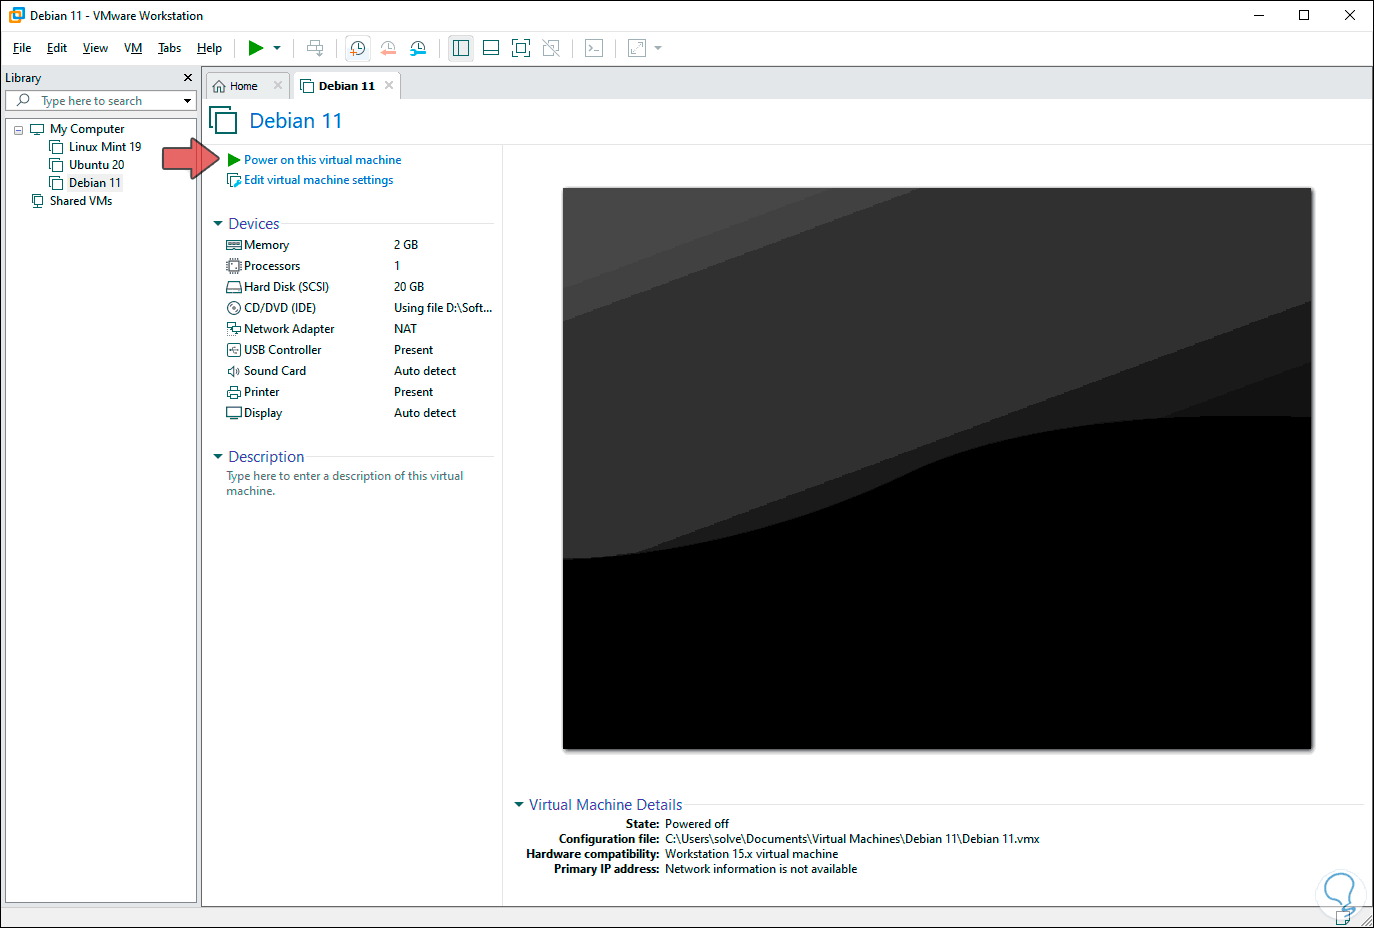Screen dimensions: 1374x928
Task: Toggle the thumbnail bar view icon
Action: pos(491,48)
